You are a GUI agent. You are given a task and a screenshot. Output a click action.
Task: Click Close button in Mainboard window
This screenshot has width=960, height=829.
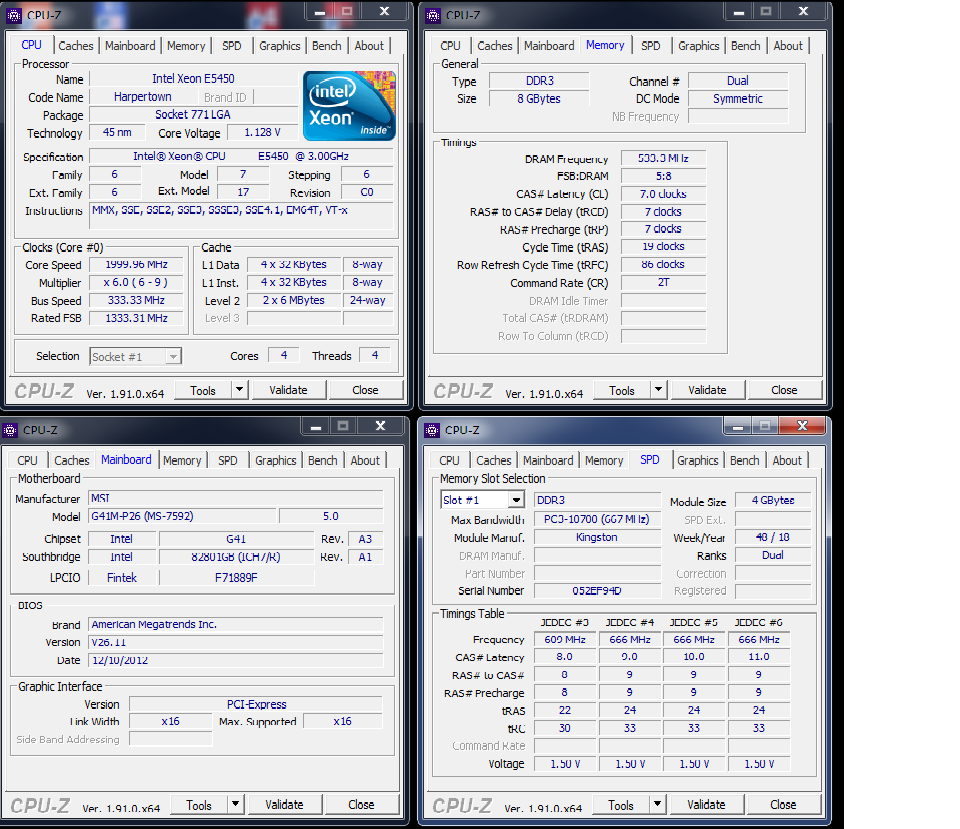point(361,805)
